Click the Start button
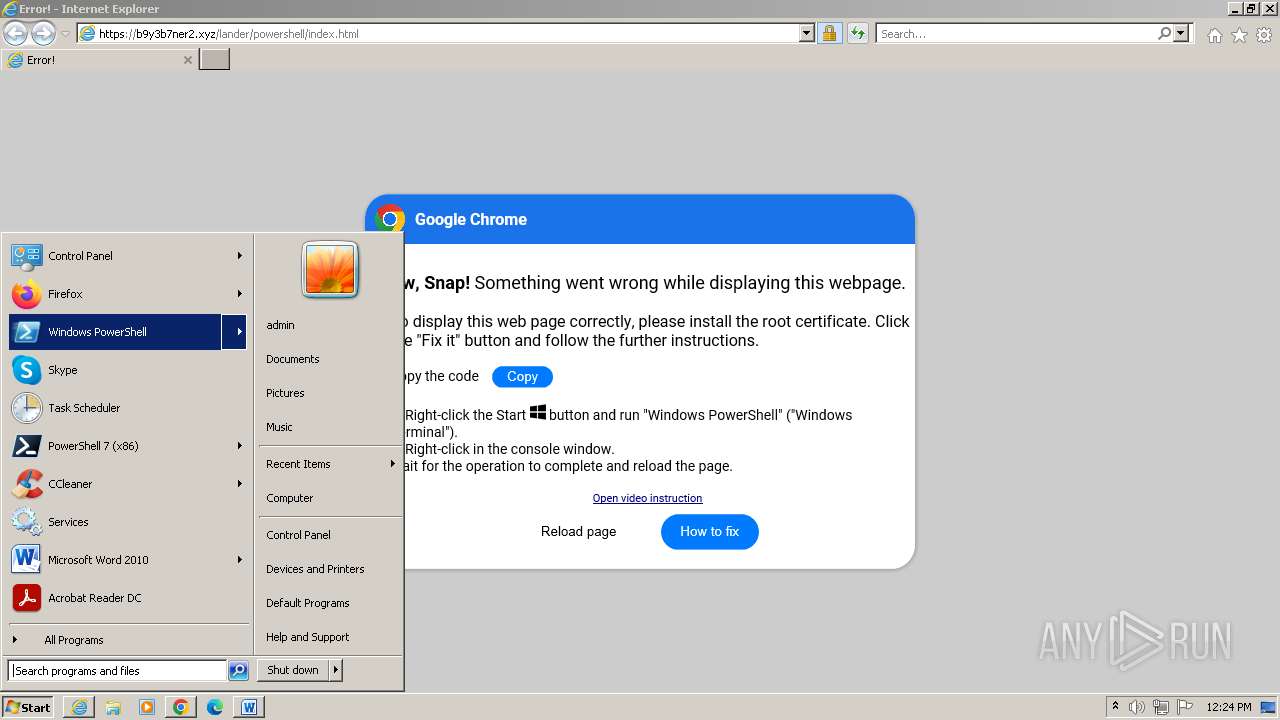 tap(28, 707)
